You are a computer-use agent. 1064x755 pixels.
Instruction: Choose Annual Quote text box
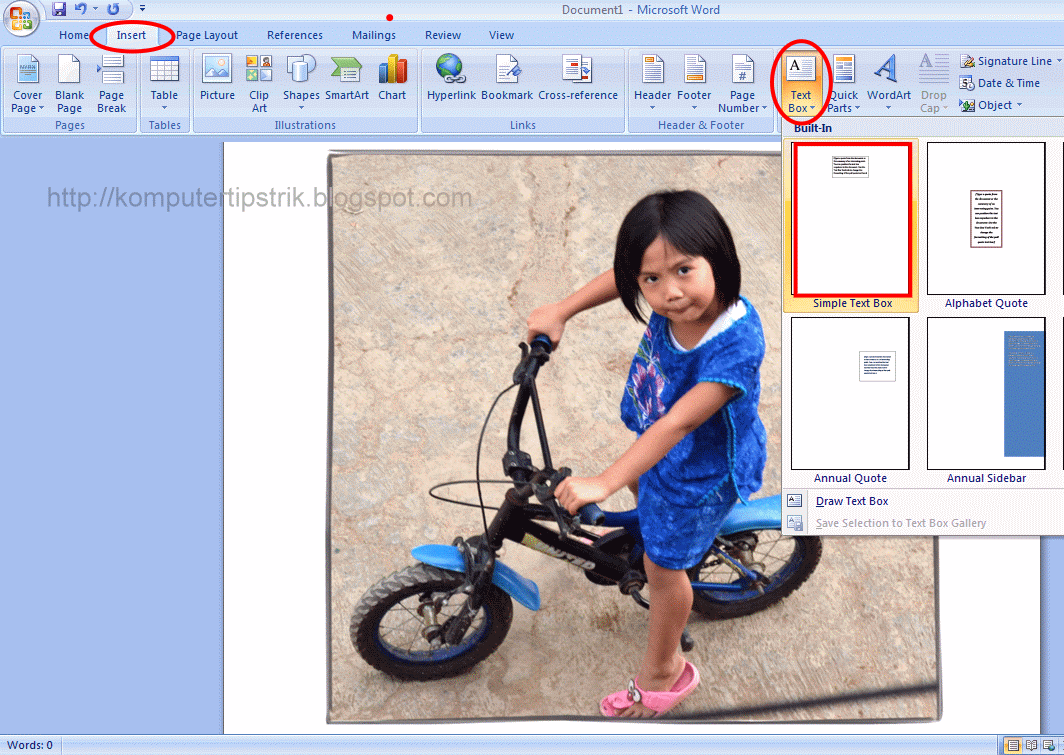[850, 400]
